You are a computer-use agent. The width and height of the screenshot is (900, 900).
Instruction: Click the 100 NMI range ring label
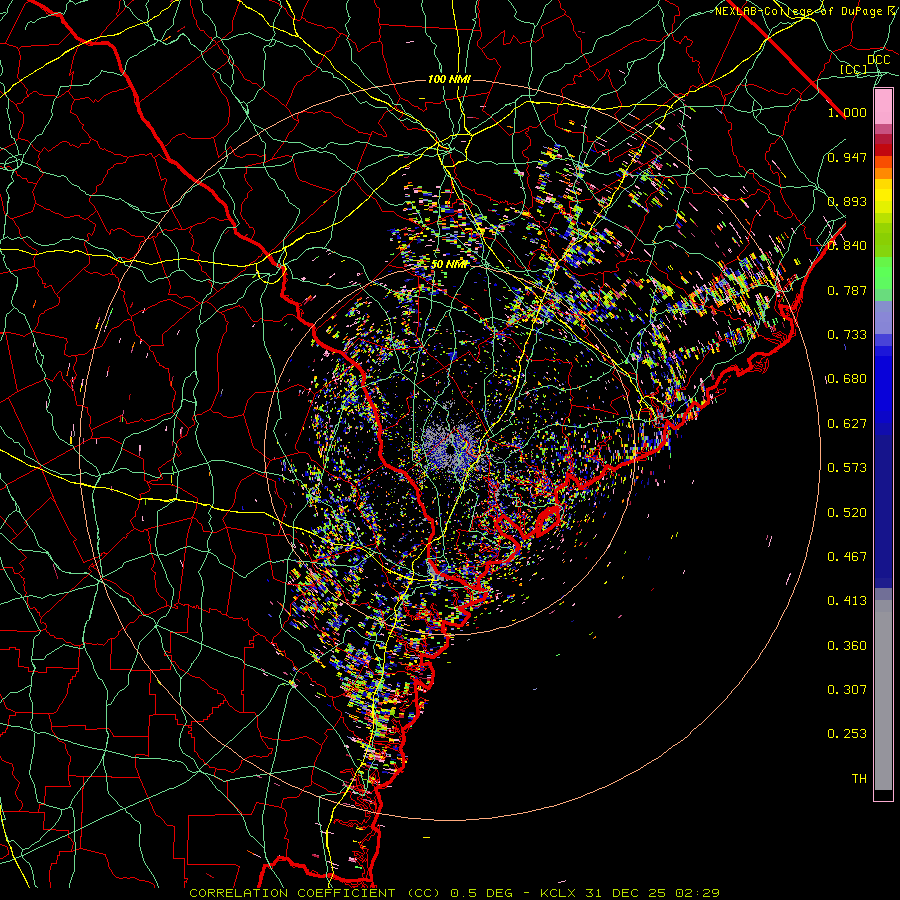pos(449,79)
